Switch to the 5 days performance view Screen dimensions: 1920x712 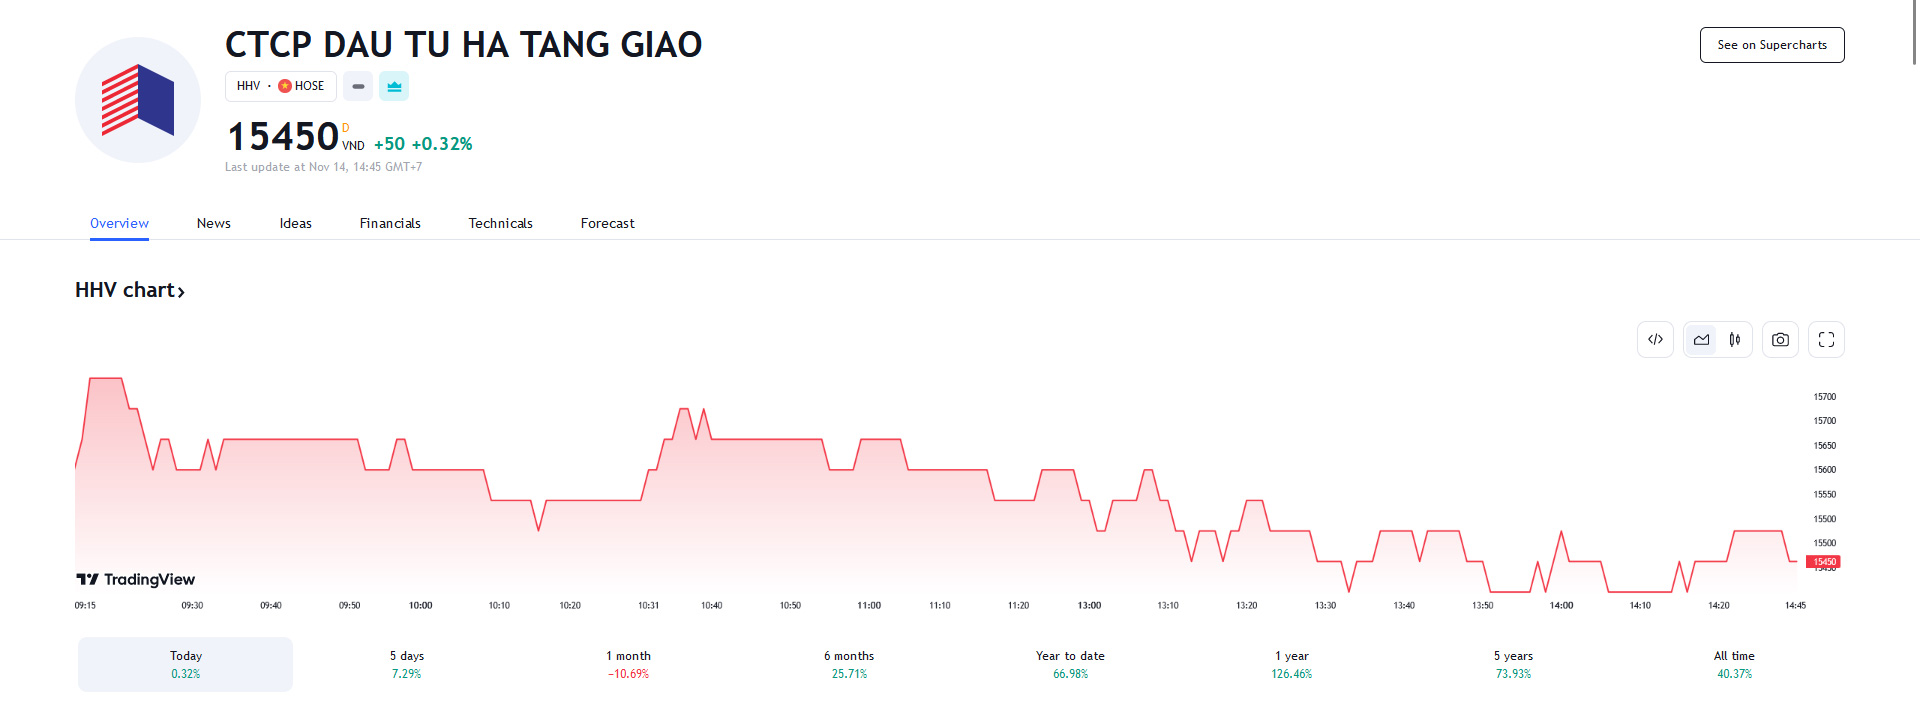tap(407, 663)
